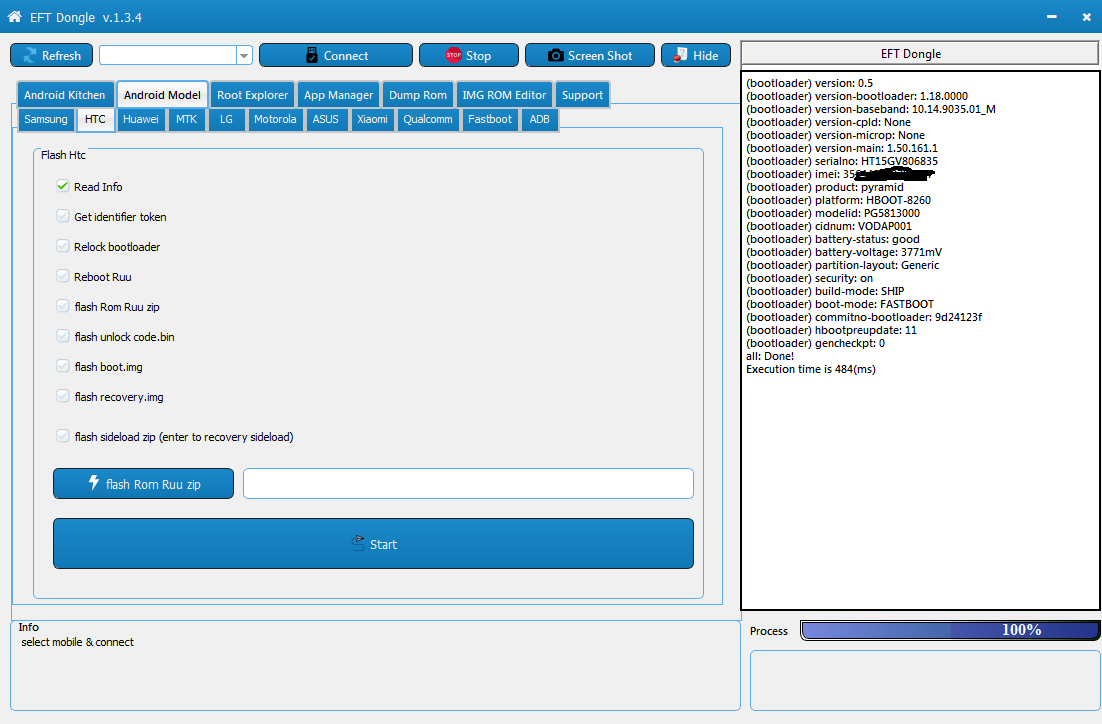Minimize the EFT Dongle window
The image size is (1102, 724).
pos(1051,17)
